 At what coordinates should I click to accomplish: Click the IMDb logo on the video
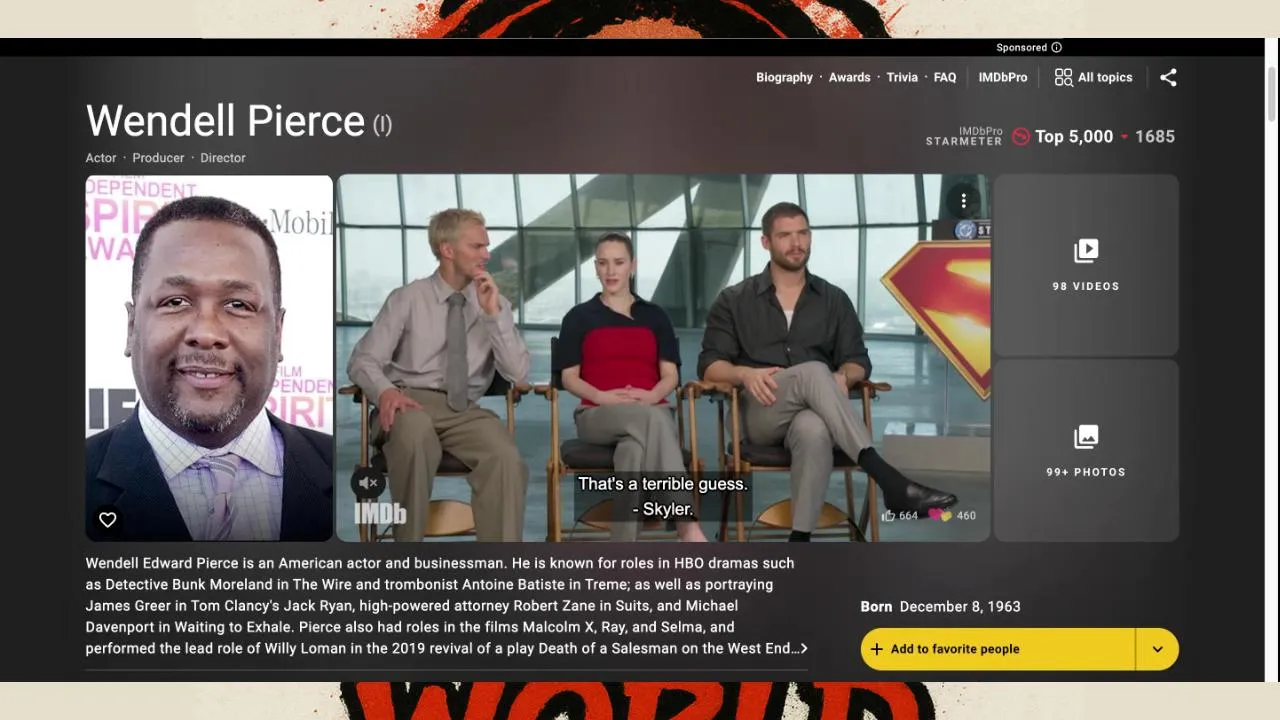pos(380,514)
